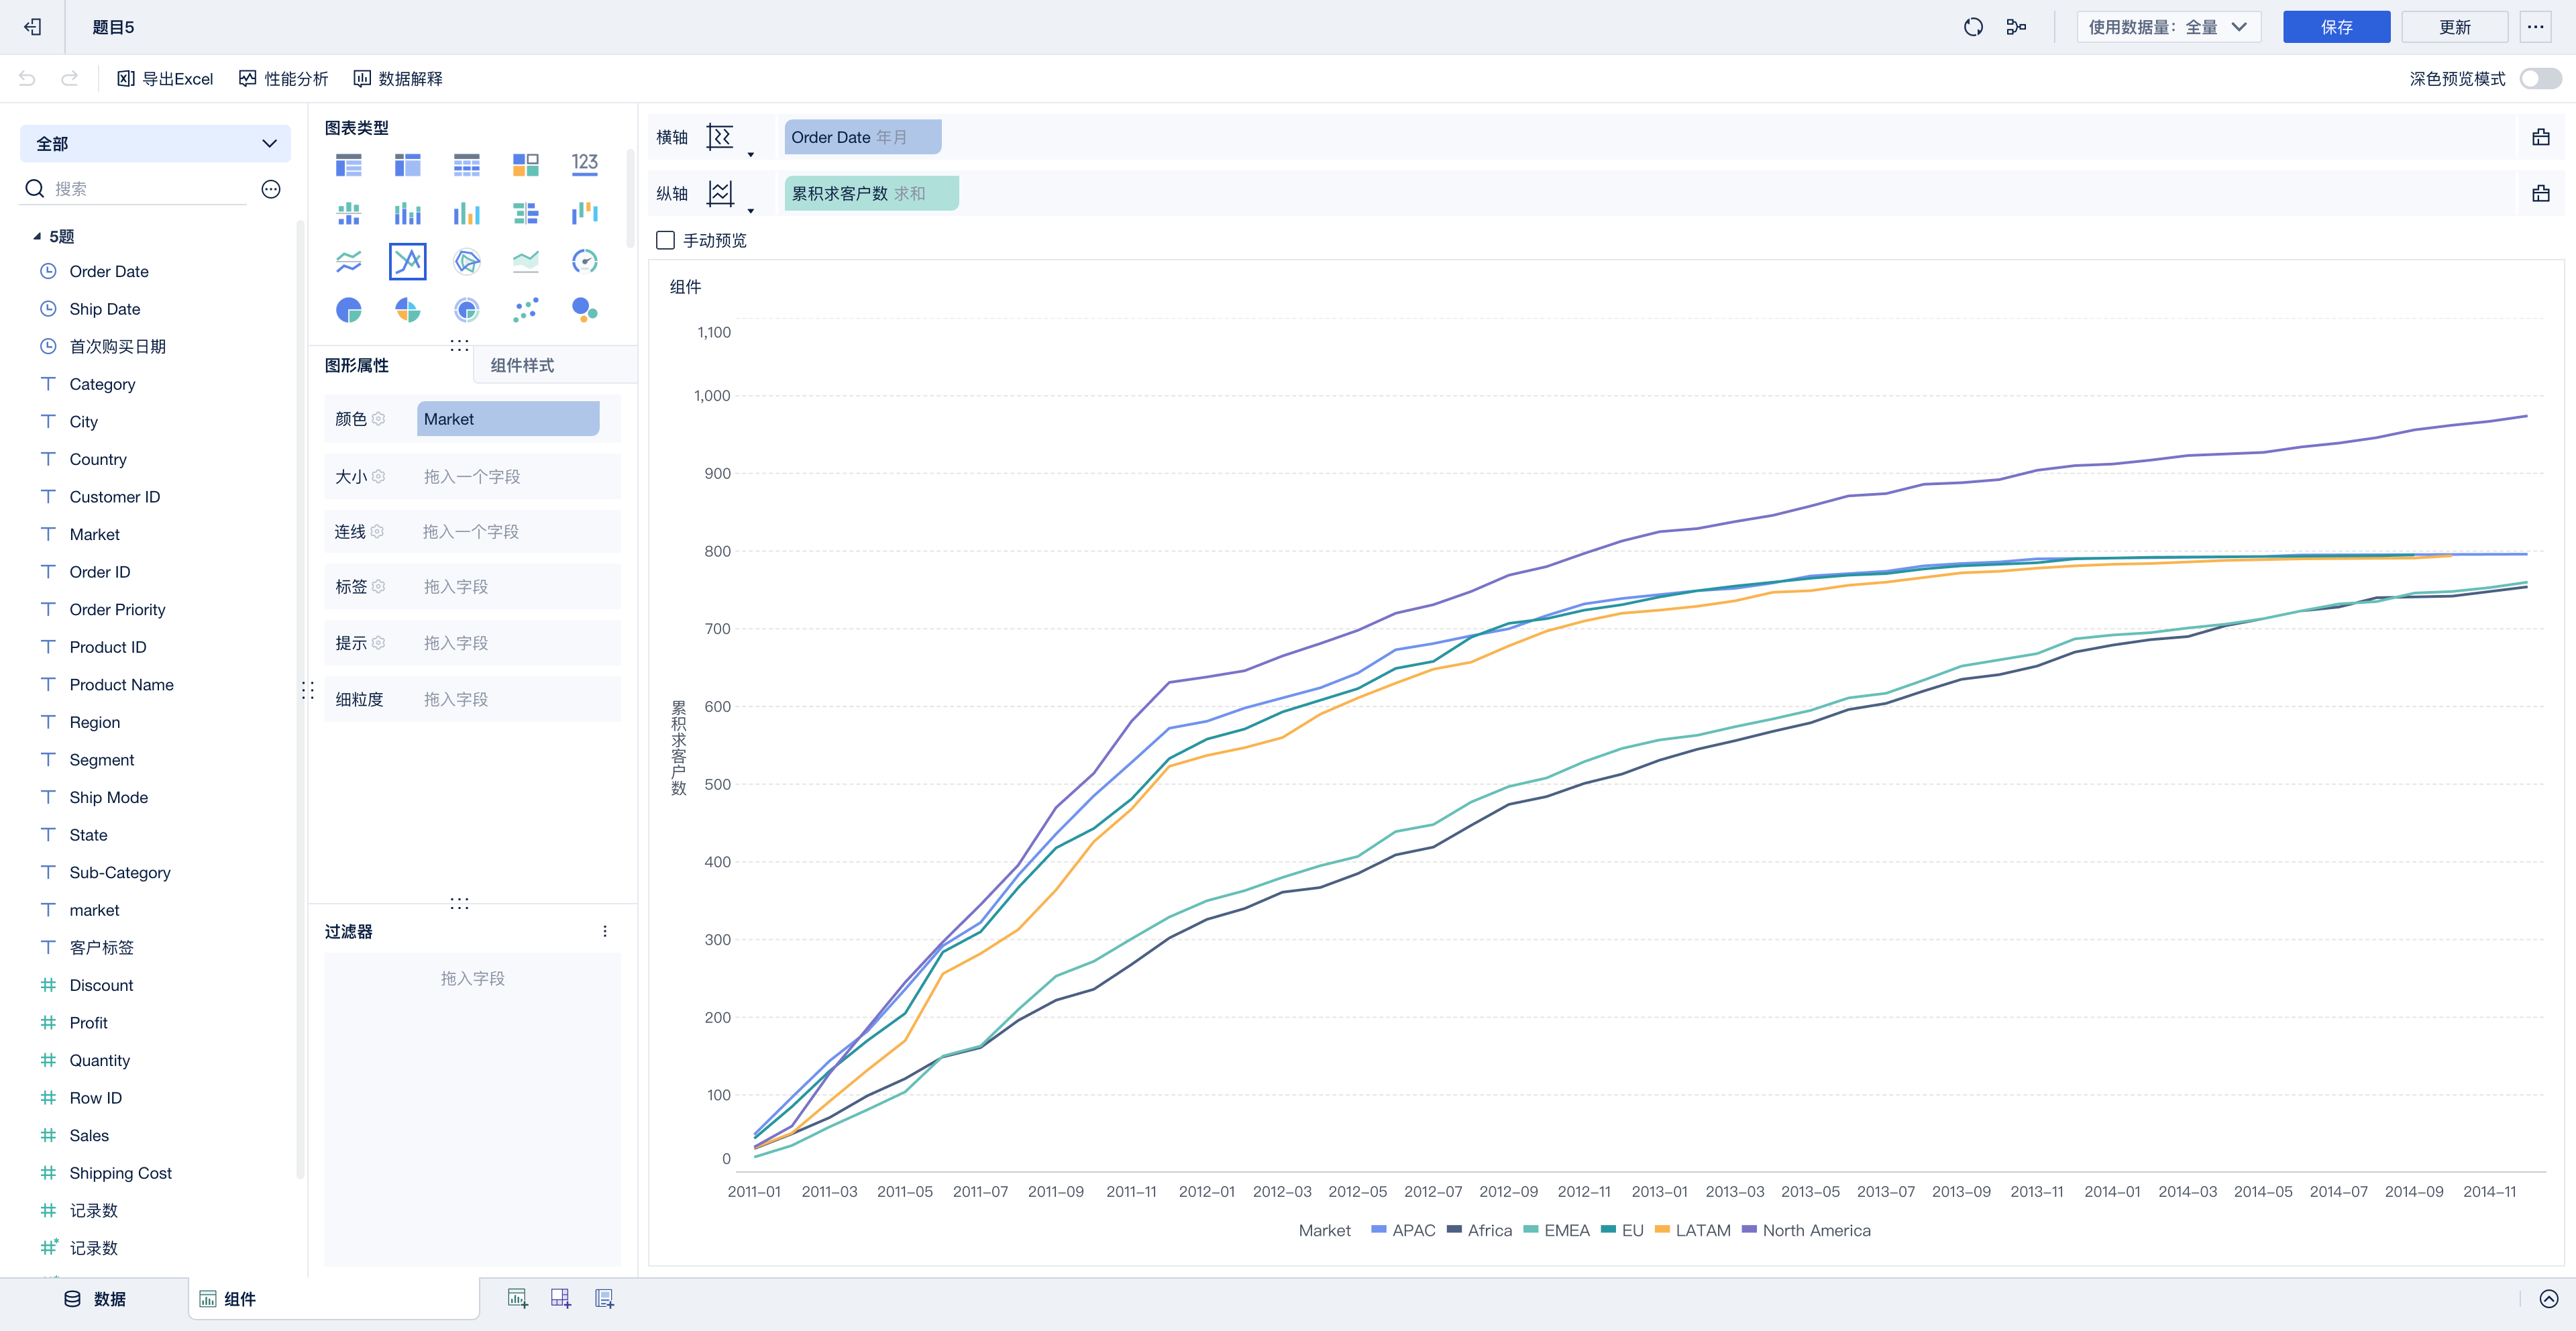Open the 纵轴 axis type dropdown arrow
The width and height of the screenshot is (2576, 1331).
point(750,210)
